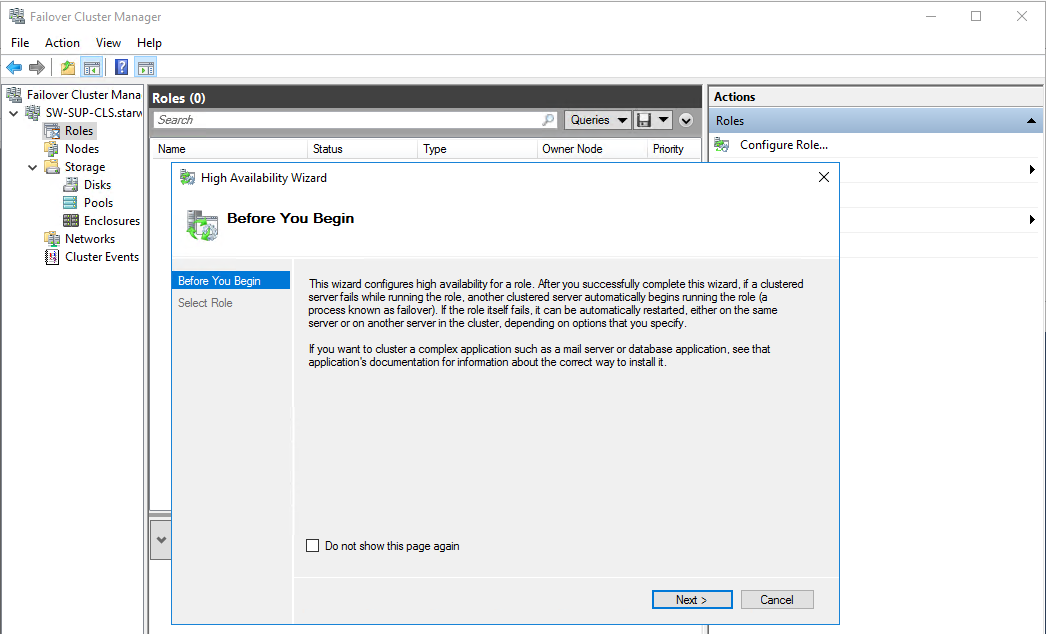Collapse the Storage tree node
Screen dimensions: 1046x634
[x=32, y=166]
